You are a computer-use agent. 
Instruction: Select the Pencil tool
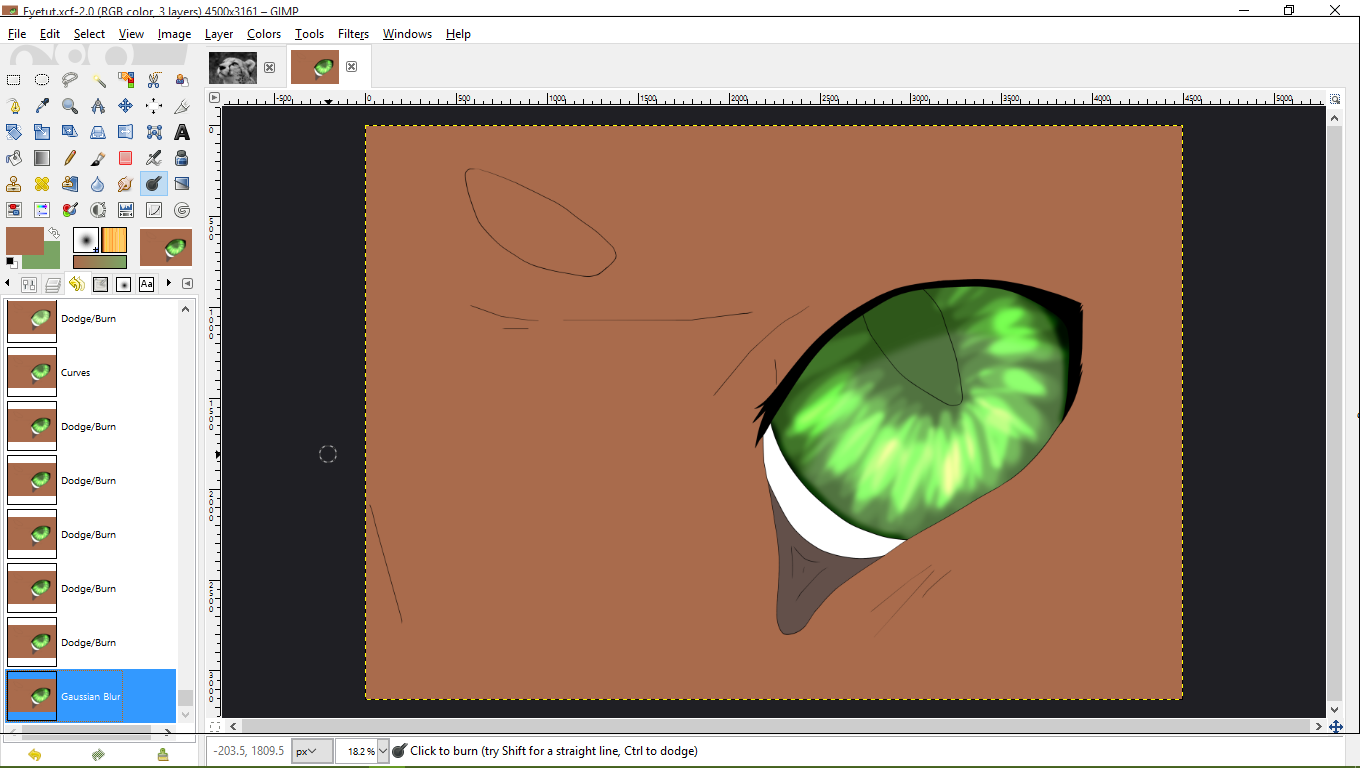70,158
